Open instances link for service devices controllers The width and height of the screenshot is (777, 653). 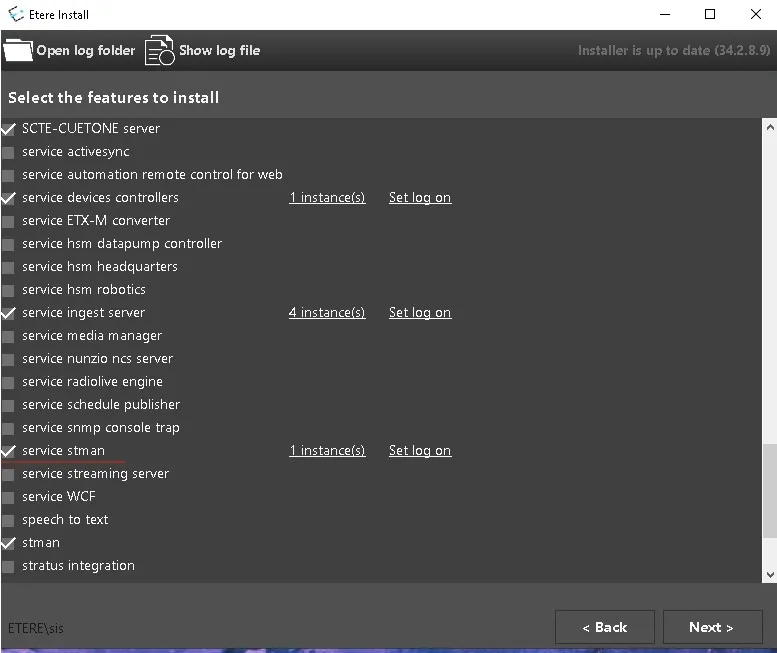327,198
